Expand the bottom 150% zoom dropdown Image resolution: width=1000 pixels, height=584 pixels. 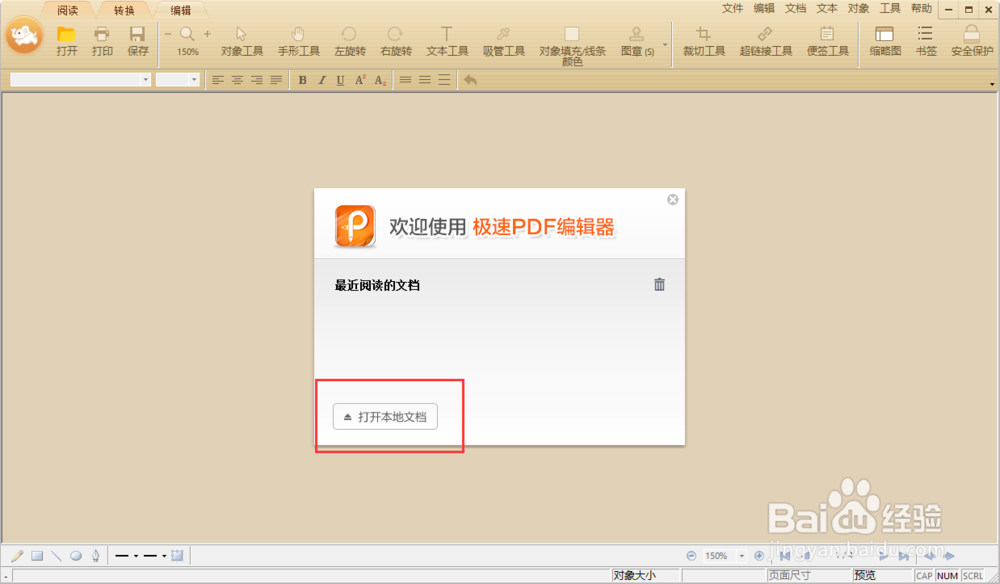click(741, 556)
